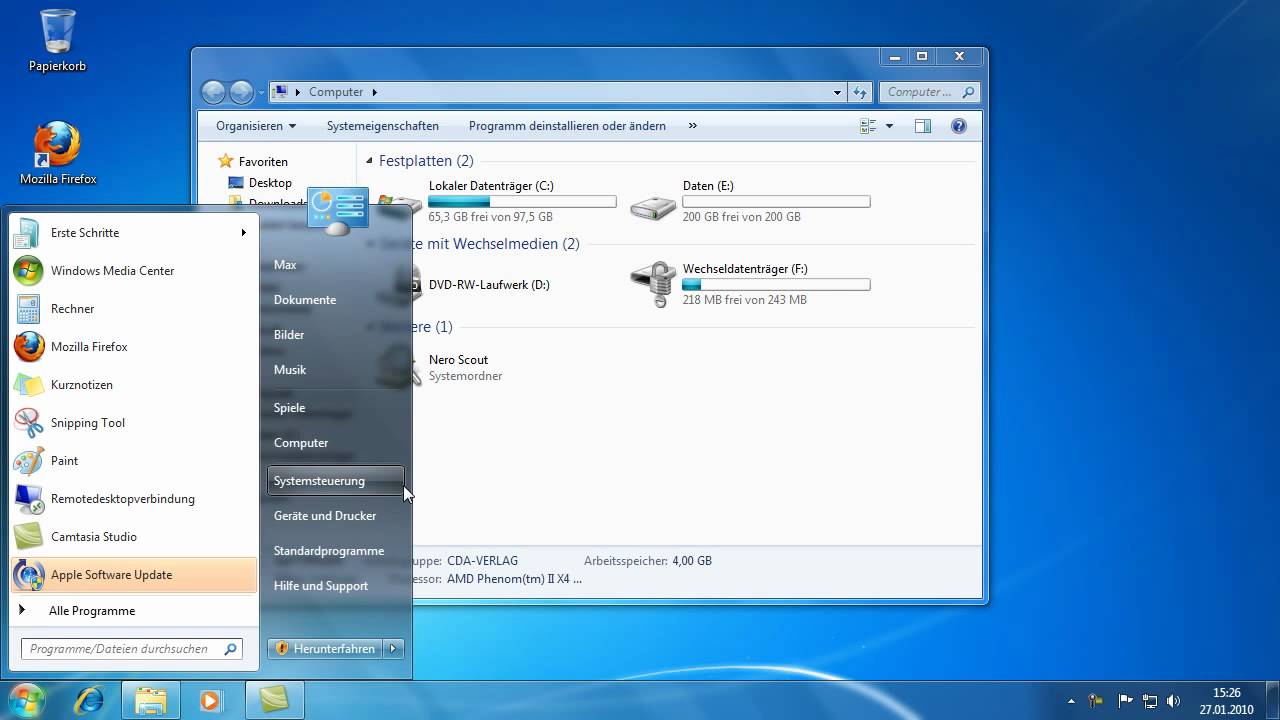
Task: Open Computer in Start menu right pane
Action: point(301,443)
